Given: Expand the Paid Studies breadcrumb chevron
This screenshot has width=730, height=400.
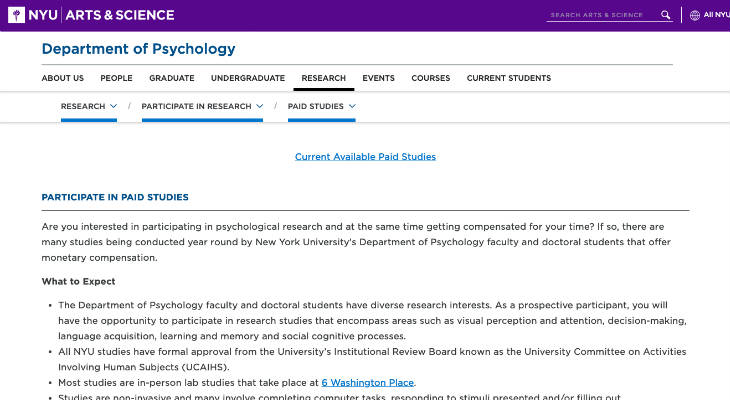Looking at the screenshot, I should [352, 106].
